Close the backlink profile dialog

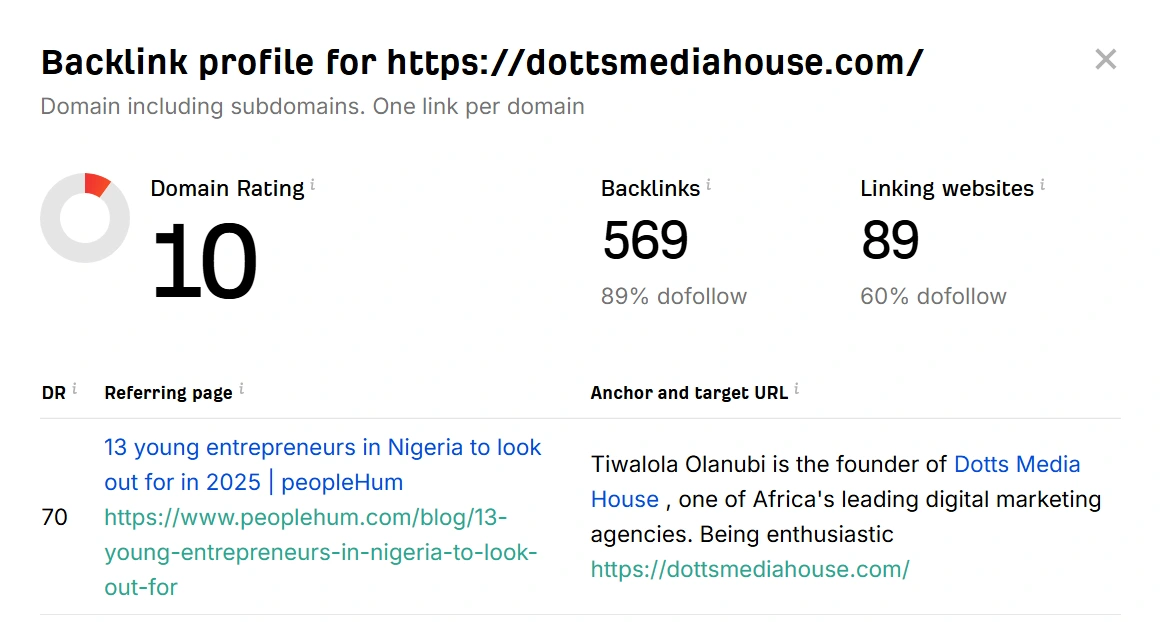(1105, 60)
